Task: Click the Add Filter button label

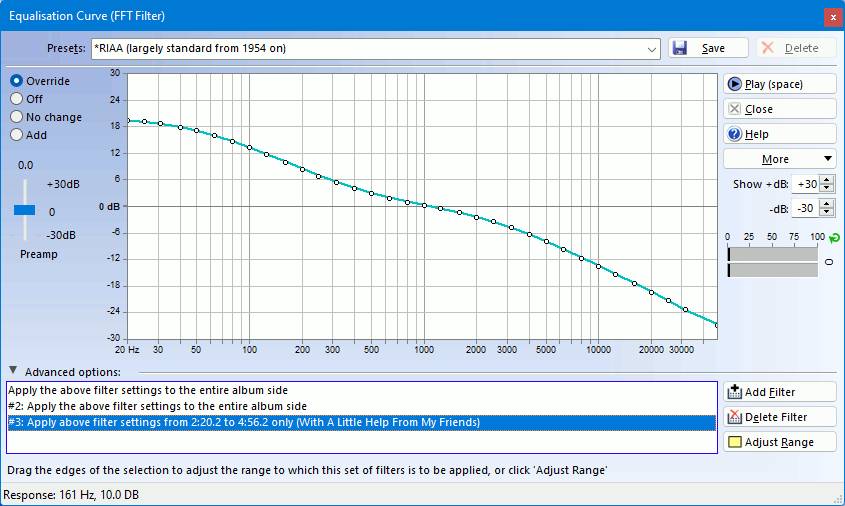Action: point(770,392)
